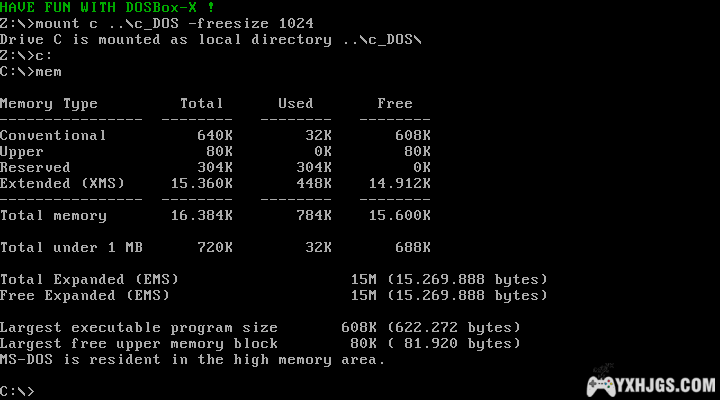This screenshot has height=400, width=720.
Task: Click the final C:\> command prompt
Action: 18,391
